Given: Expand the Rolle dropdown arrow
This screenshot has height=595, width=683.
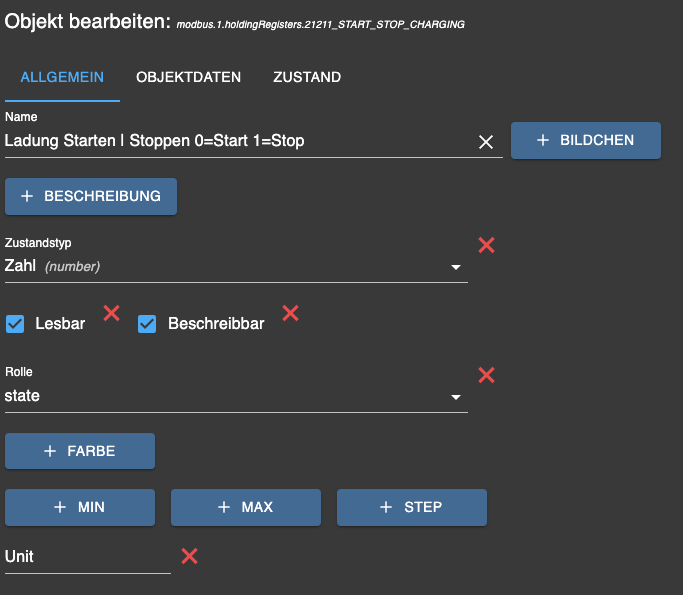Looking at the screenshot, I should (456, 397).
